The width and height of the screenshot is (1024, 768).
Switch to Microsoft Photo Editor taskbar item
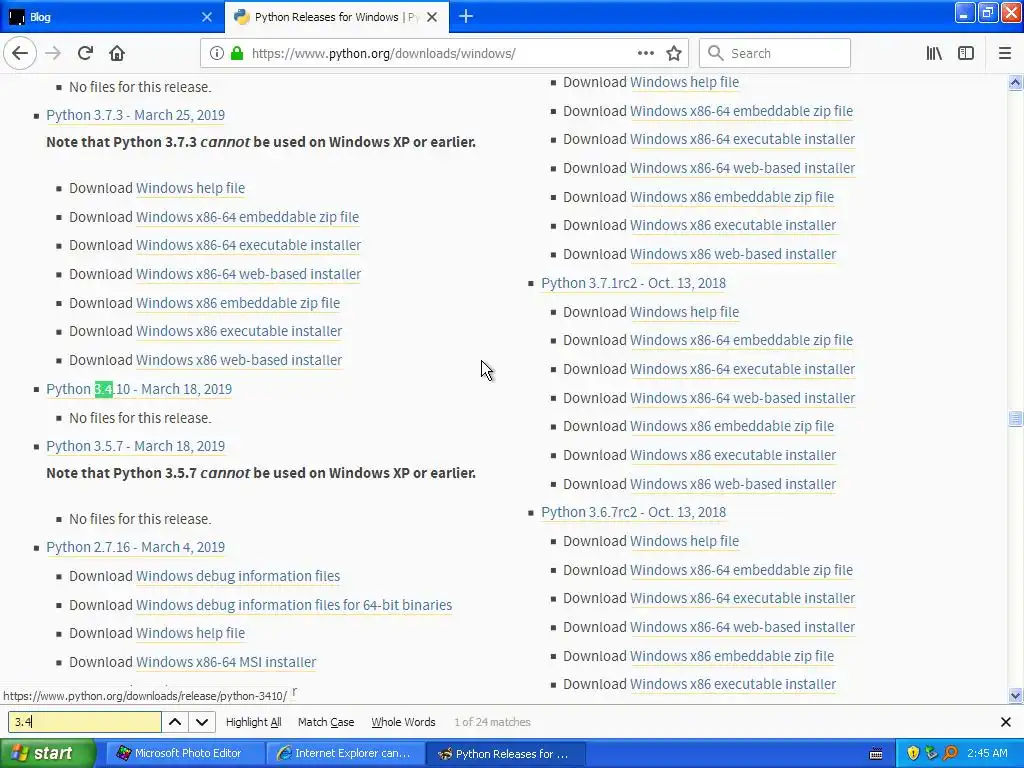pyautogui.click(x=185, y=753)
